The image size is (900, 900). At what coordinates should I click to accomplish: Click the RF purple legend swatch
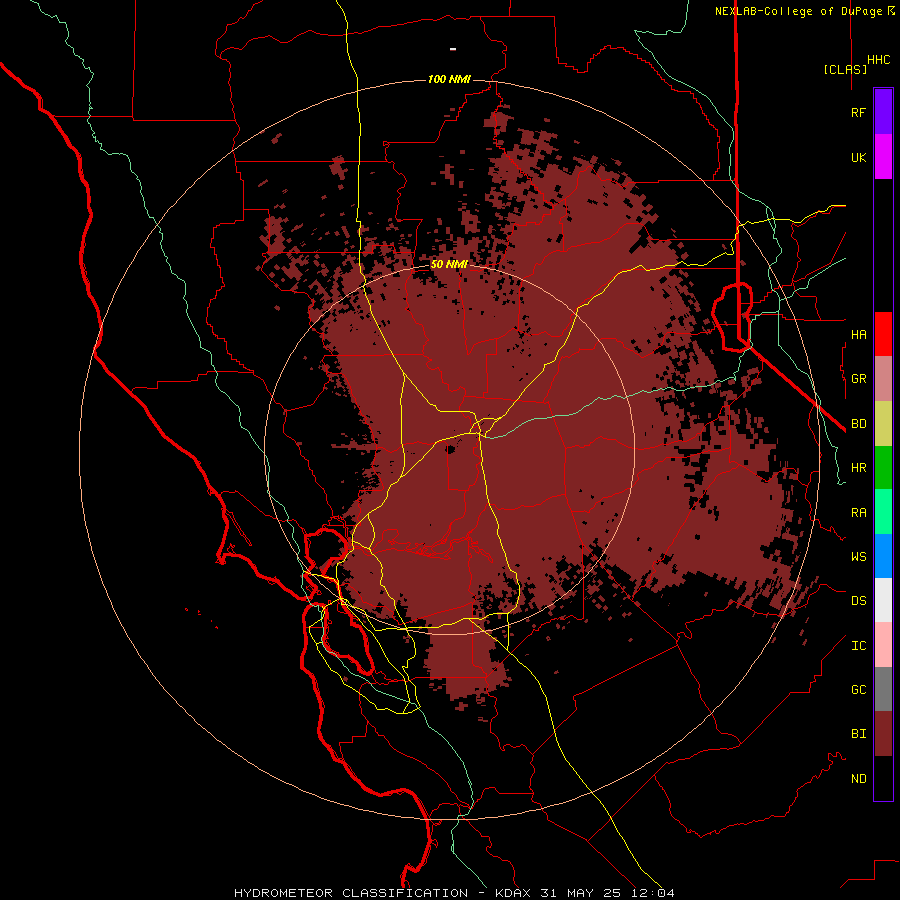[883, 111]
